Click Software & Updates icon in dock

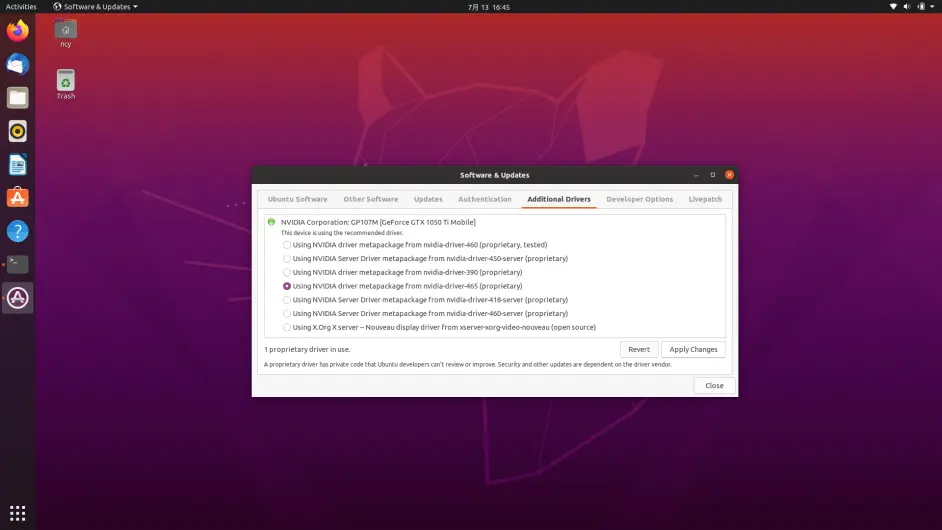click(x=17, y=297)
